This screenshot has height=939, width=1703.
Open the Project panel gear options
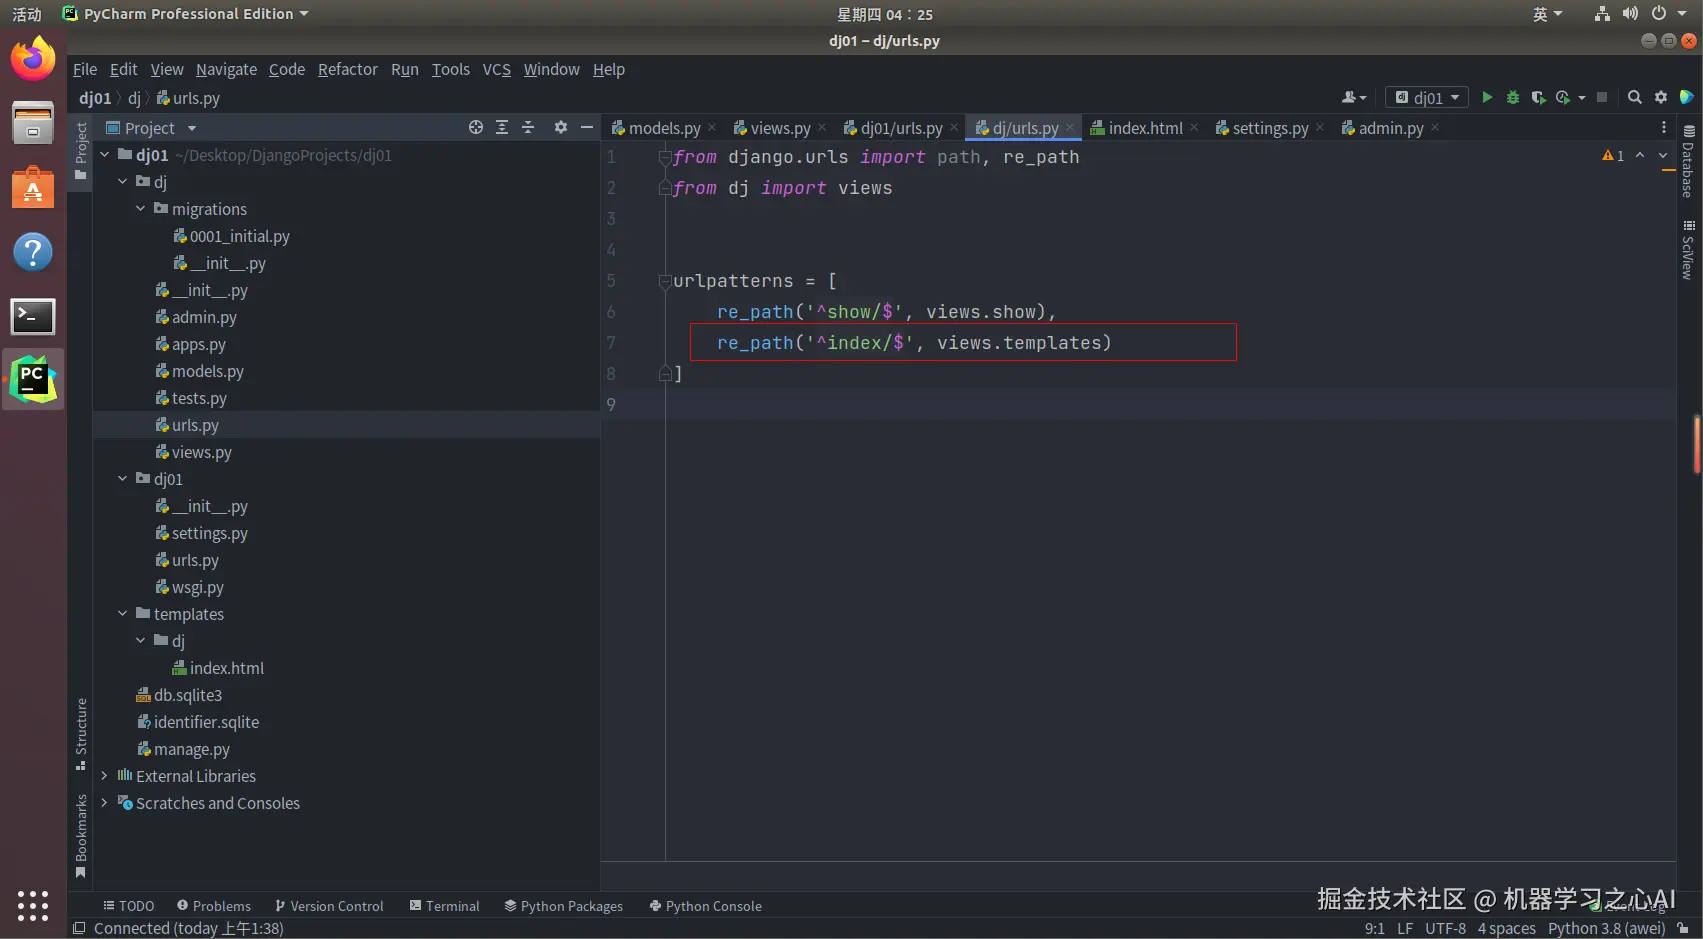click(561, 127)
